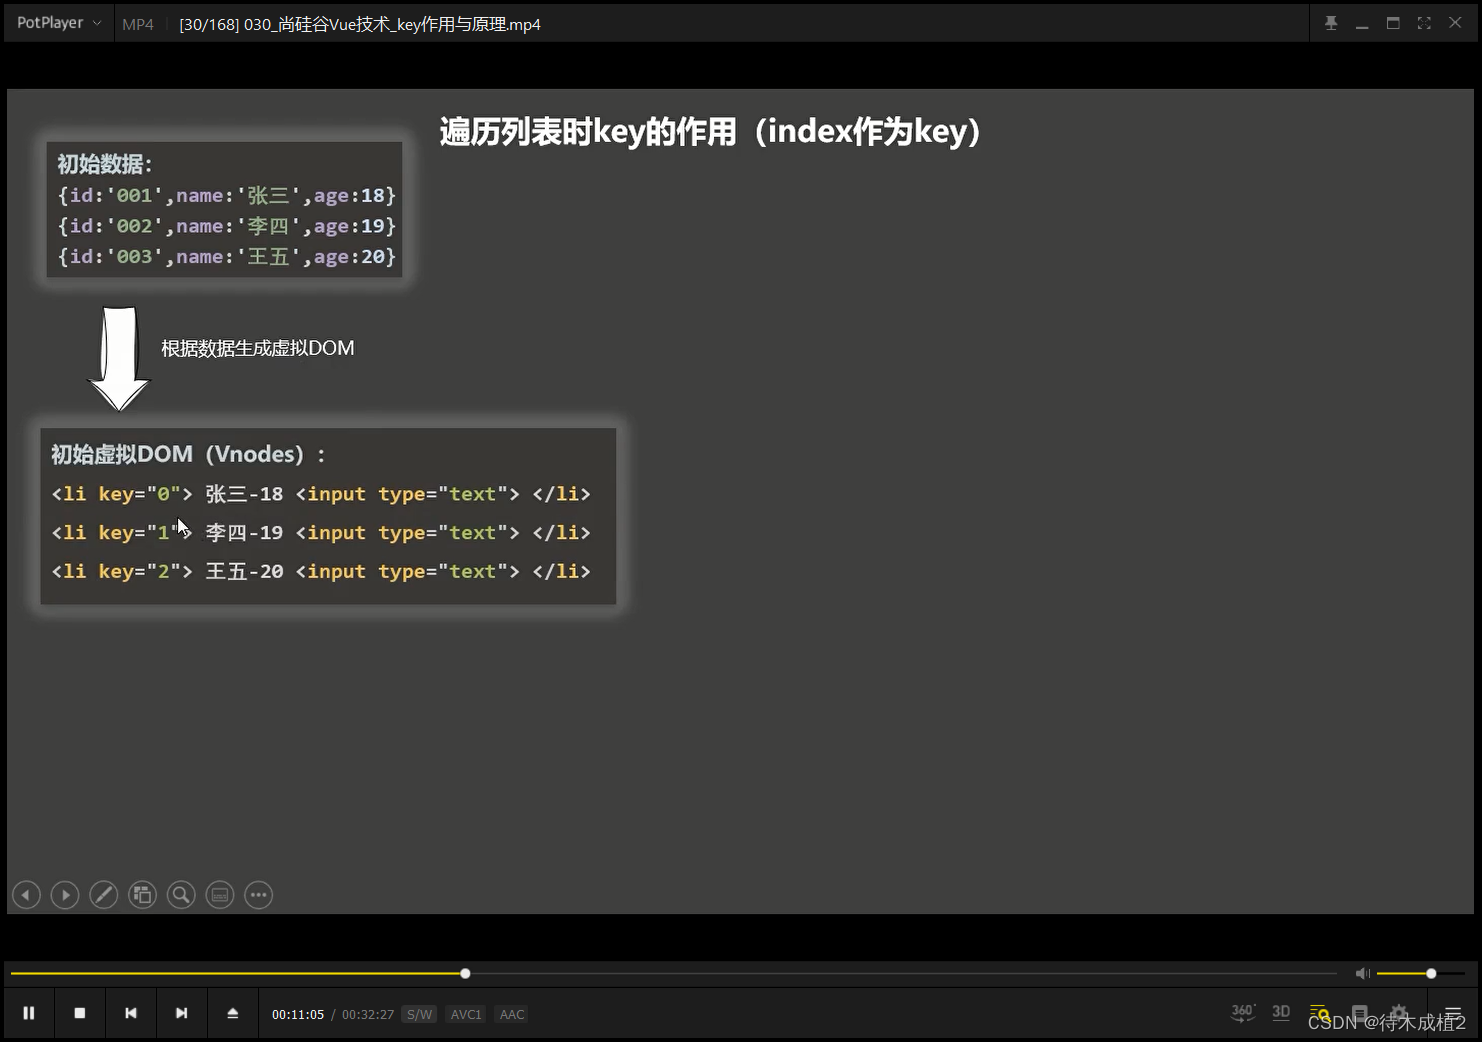Open the PotPlayer main menu dropdown
The width and height of the screenshot is (1482, 1042).
coord(58,23)
